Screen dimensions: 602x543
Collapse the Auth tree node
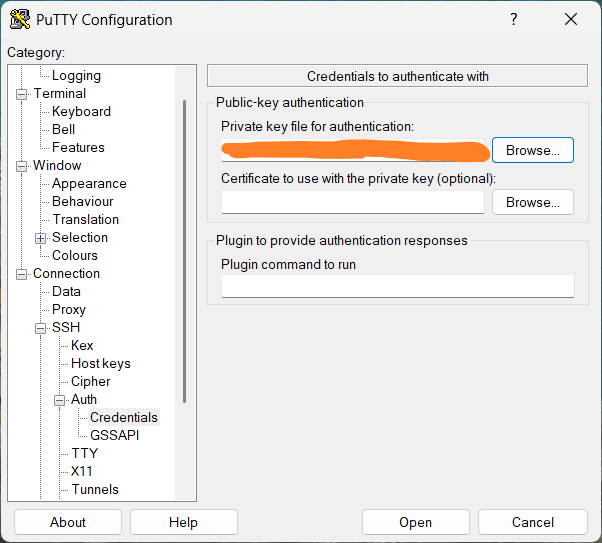click(x=59, y=401)
